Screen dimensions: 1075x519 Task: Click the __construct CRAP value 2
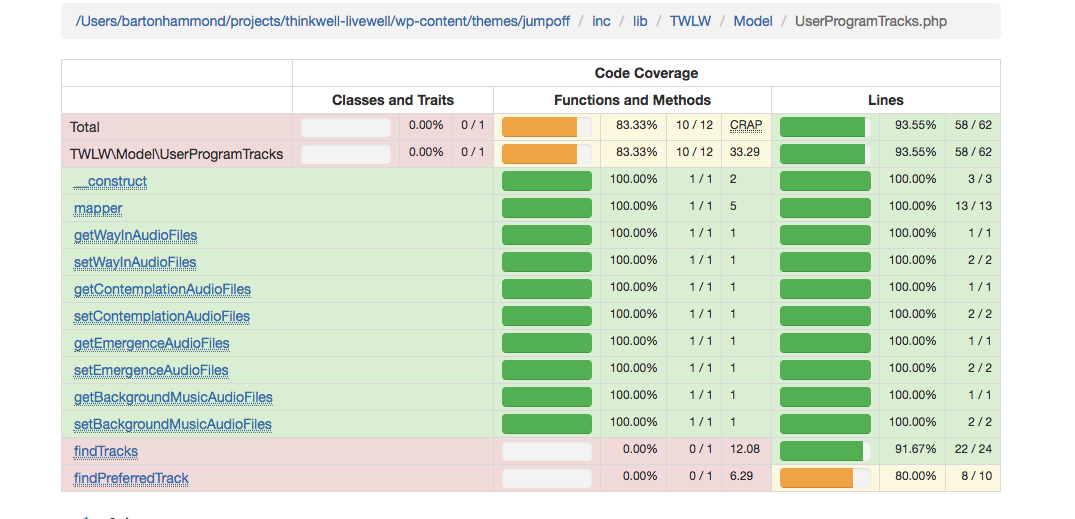733,179
